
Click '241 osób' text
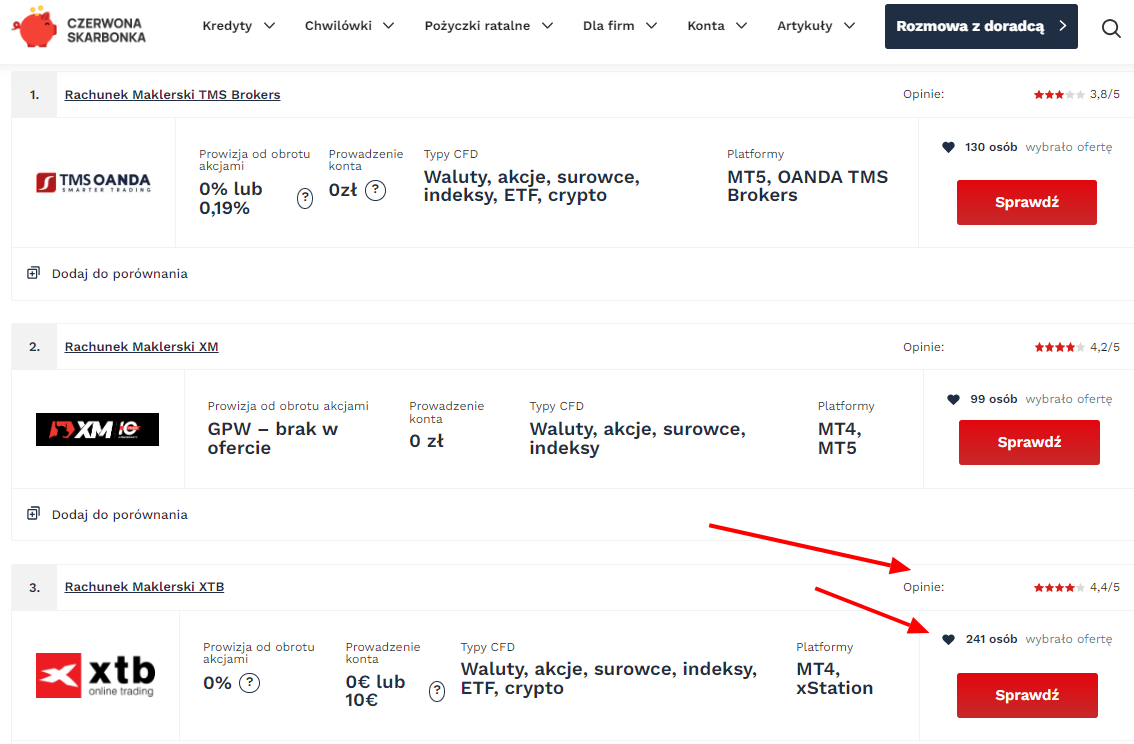coord(992,639)
